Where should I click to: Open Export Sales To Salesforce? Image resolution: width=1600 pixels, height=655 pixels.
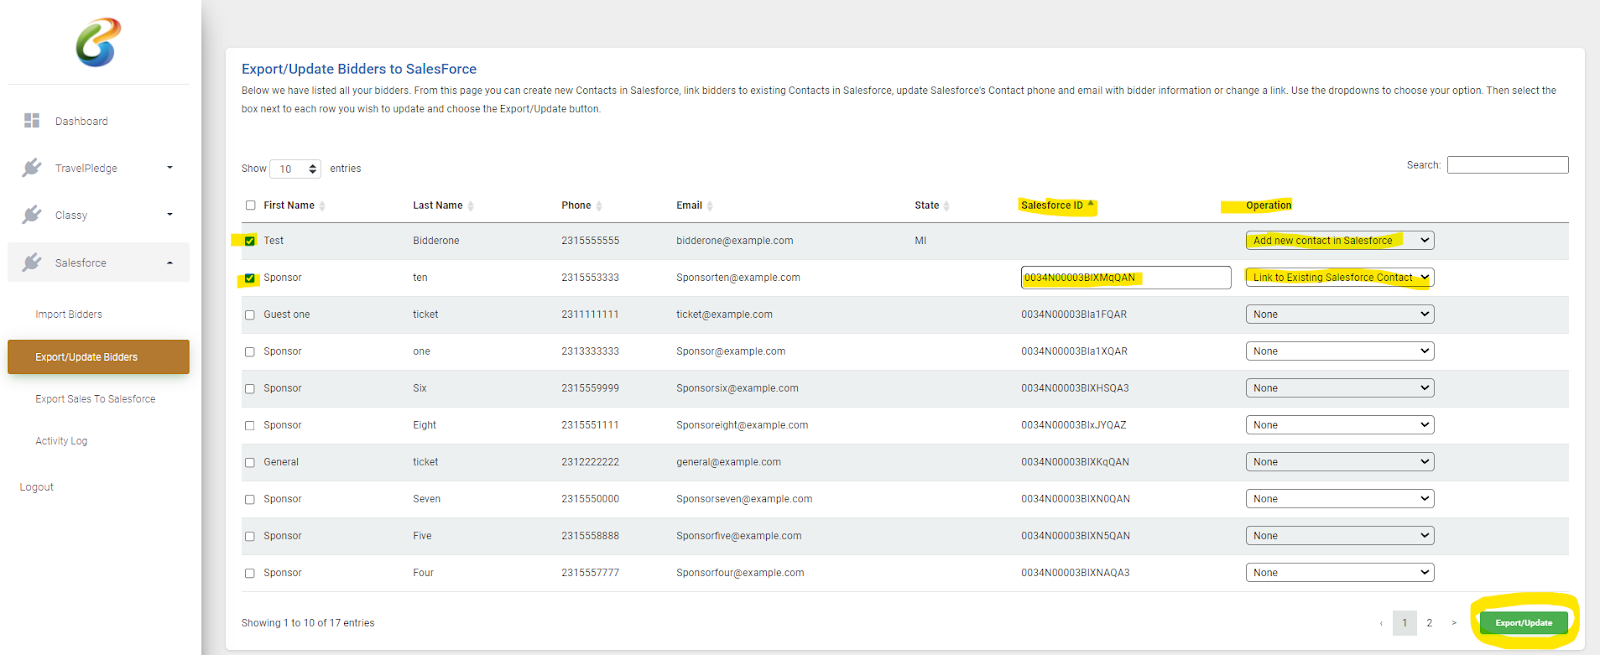coord(95,399)
